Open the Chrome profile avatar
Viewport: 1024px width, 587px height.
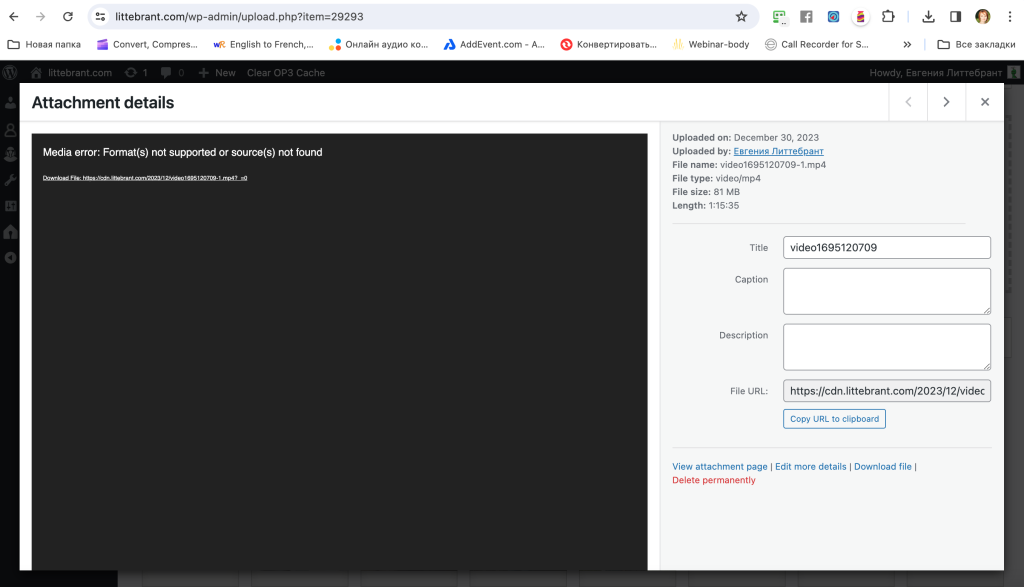coord(983,17)
